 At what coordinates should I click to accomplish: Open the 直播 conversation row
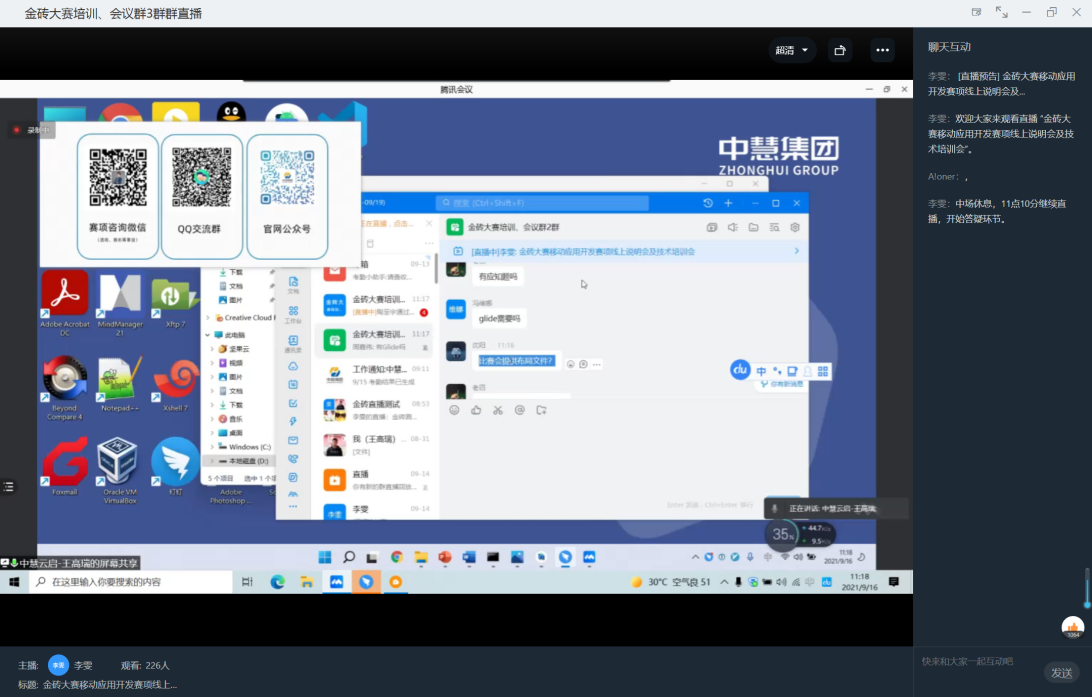click(x=375, y=479)
